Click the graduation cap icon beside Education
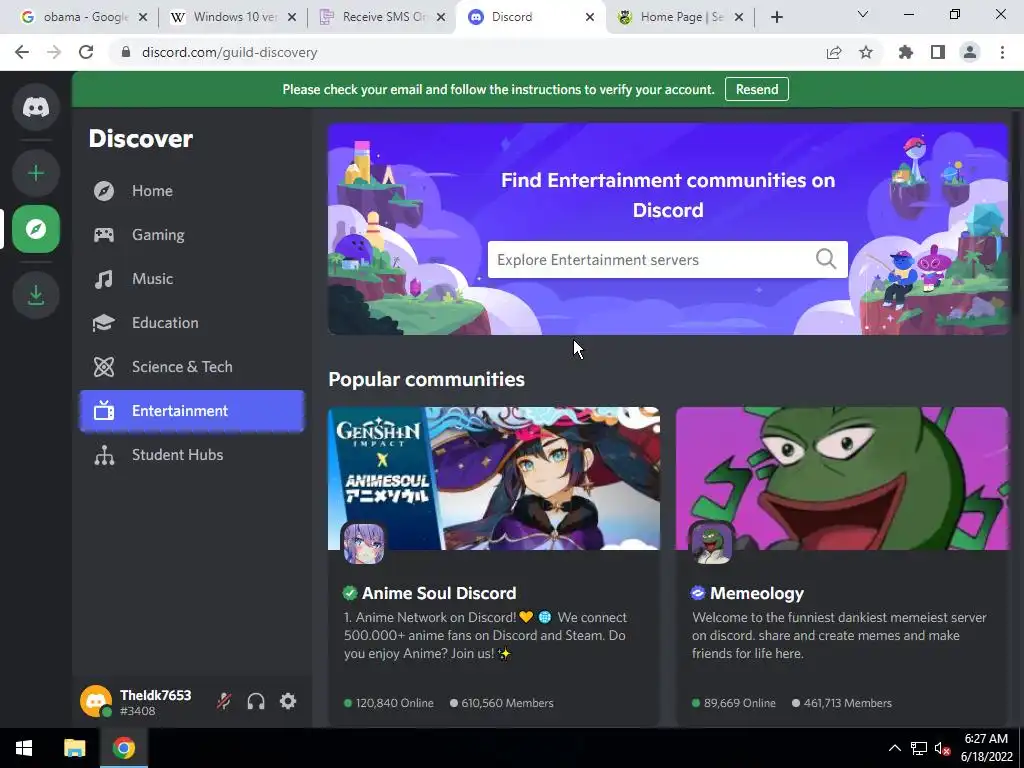This screenshot has width=1024, height=768. coord(104,323)
